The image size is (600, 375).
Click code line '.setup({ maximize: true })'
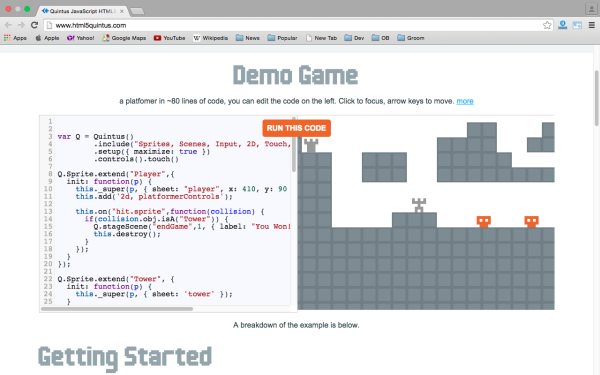[152, 152]
